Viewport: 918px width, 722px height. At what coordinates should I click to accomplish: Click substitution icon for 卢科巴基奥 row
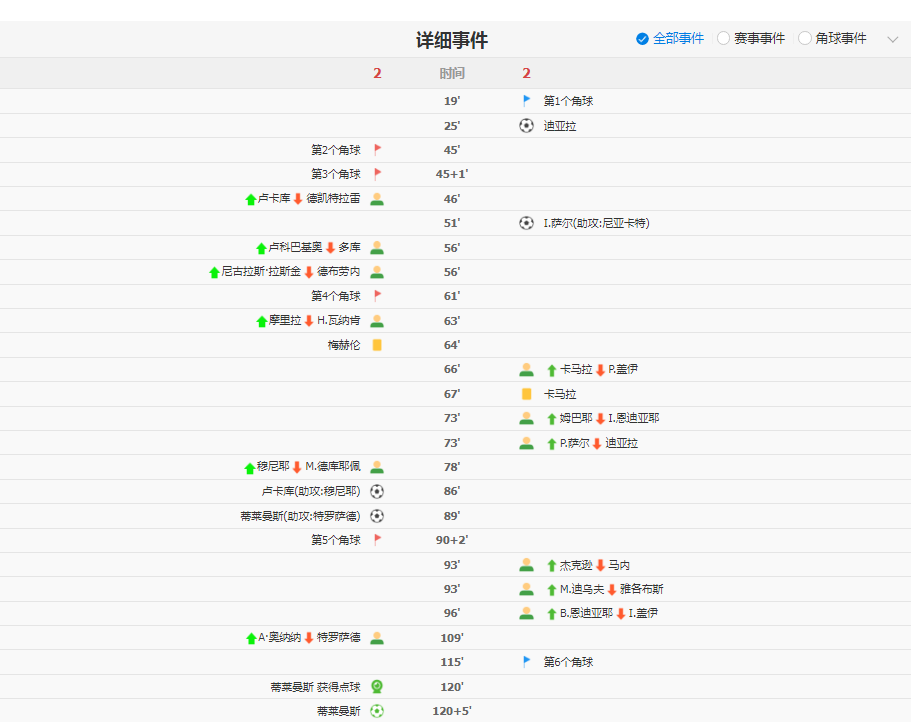[x=377, y=248]
